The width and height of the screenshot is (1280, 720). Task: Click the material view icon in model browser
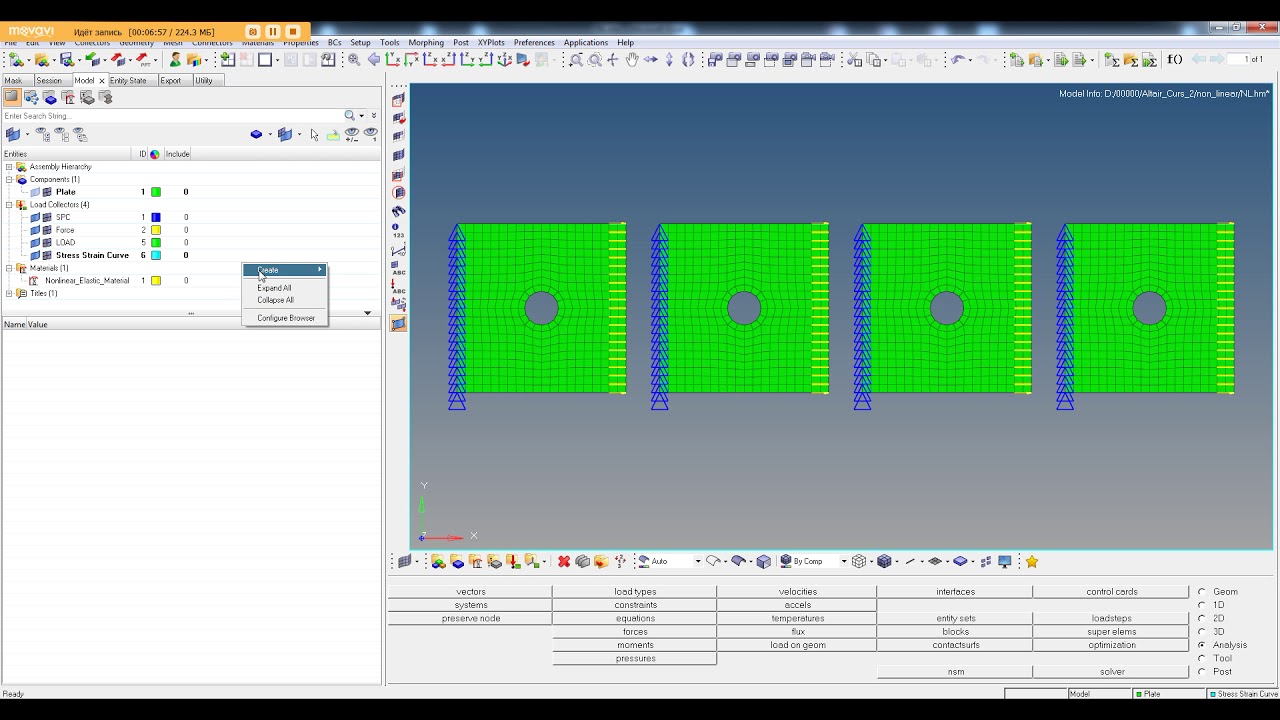coord(68,98)
